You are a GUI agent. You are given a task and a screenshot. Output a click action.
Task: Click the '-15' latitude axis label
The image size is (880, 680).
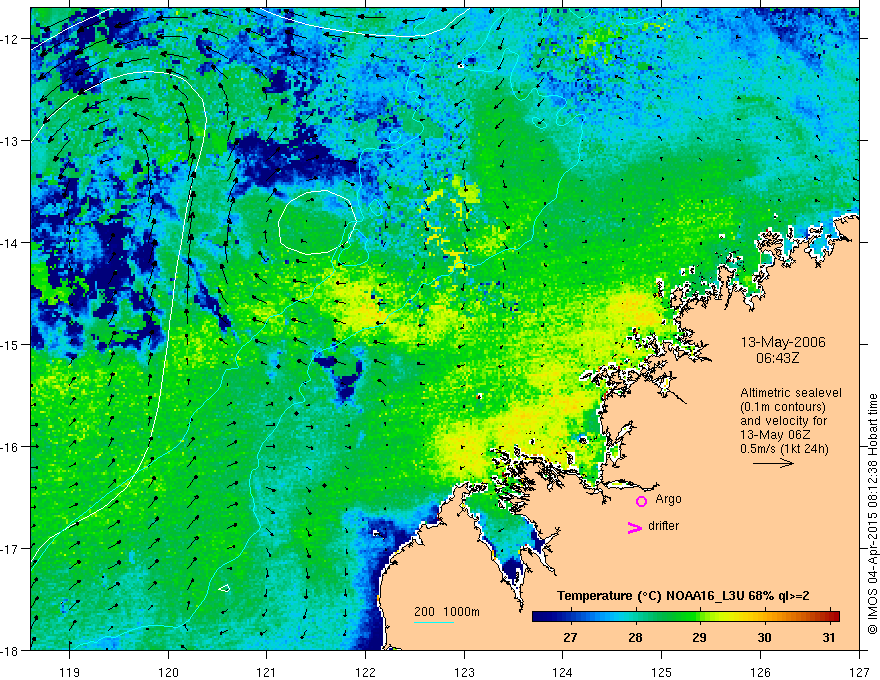pos(10,344)
